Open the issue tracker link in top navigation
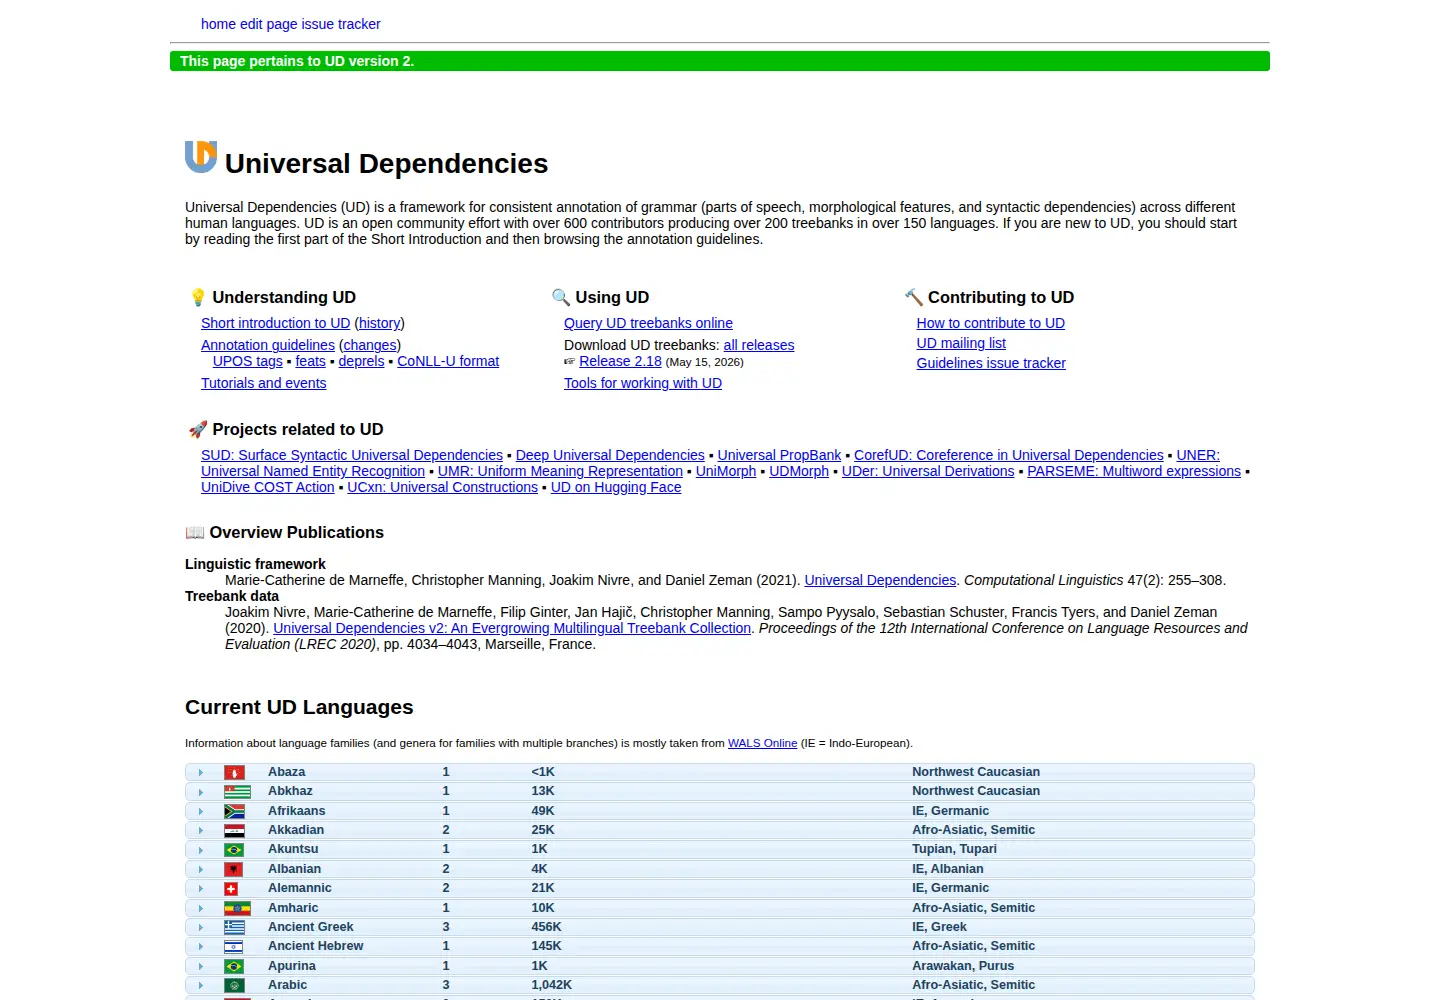The width and height of the screenshot is (1440, 1000). tap(341, 24)
